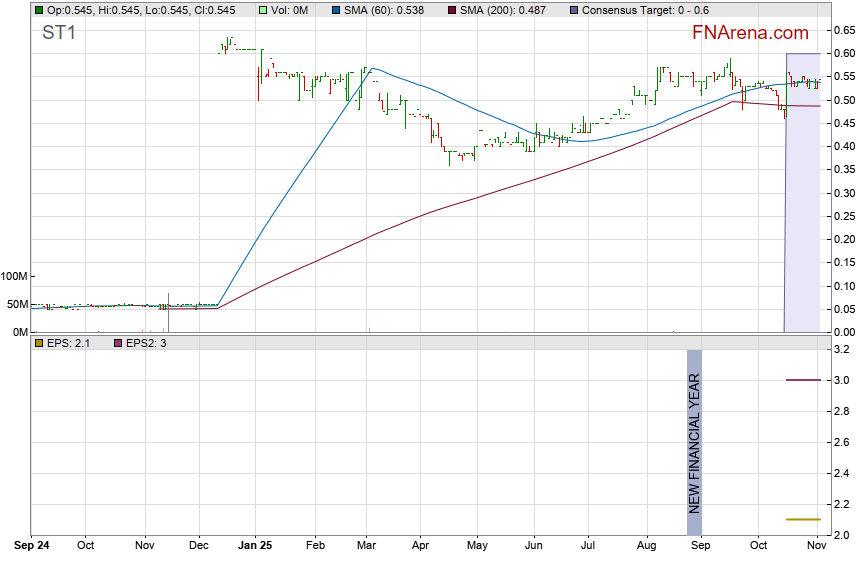
Task: Click the ST1 ticker symbol label
Action: (x=58, y=33)
